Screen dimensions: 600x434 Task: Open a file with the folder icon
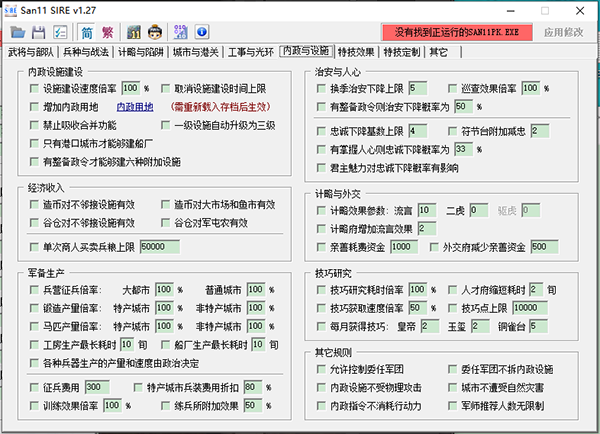18,32
